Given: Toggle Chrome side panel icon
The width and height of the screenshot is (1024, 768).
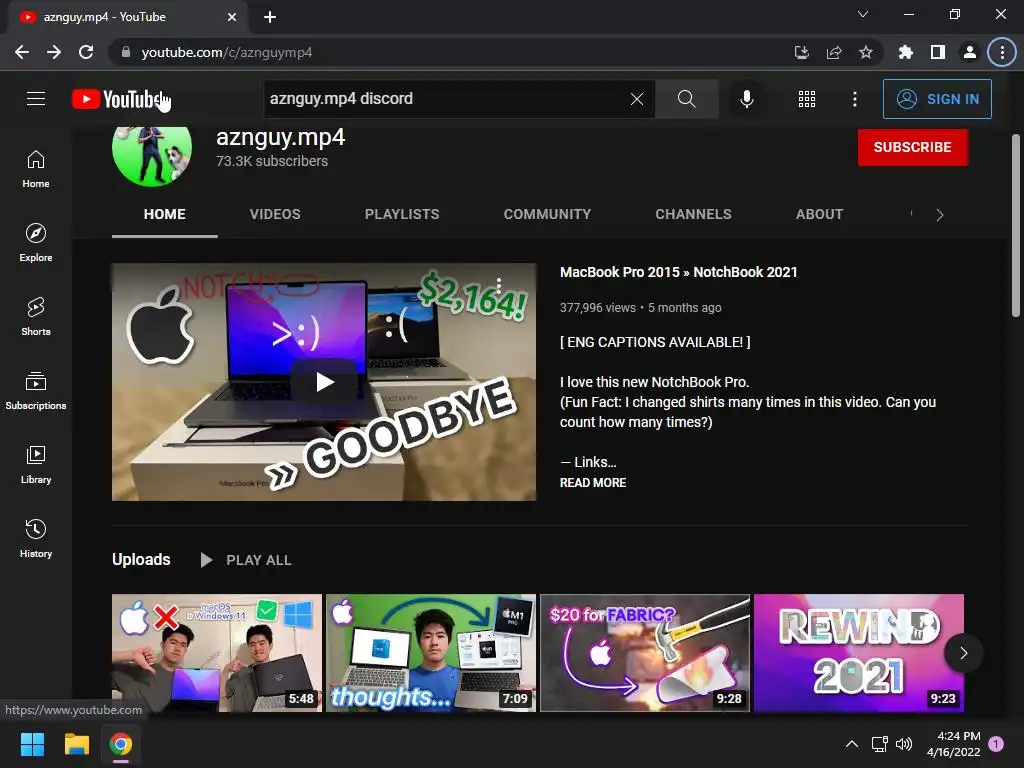Looking at the screenshot, I should pyautogui.click(x=937, y=52).
